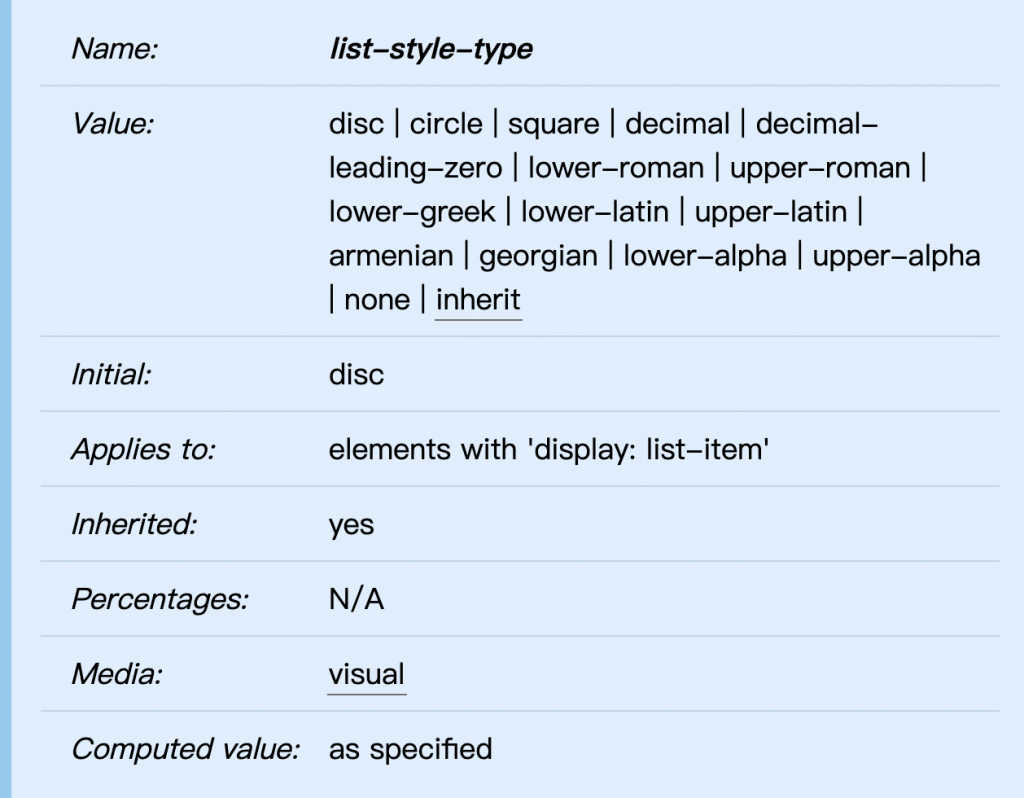Click the 'Computed value:' label
Screen dimensions: 1024x798
point(186,749)
